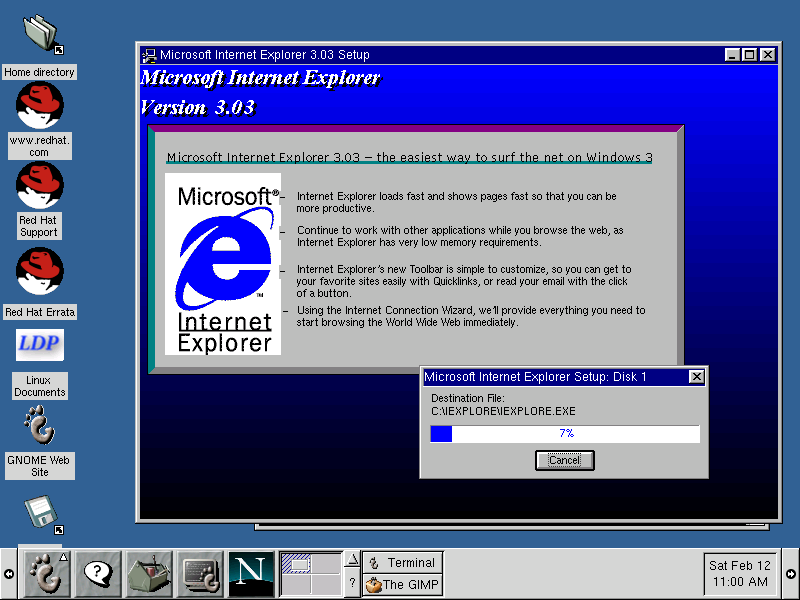Select the floppy disk desktop icon
Viewport: 800px width, 600px height.
click(43, 513)
